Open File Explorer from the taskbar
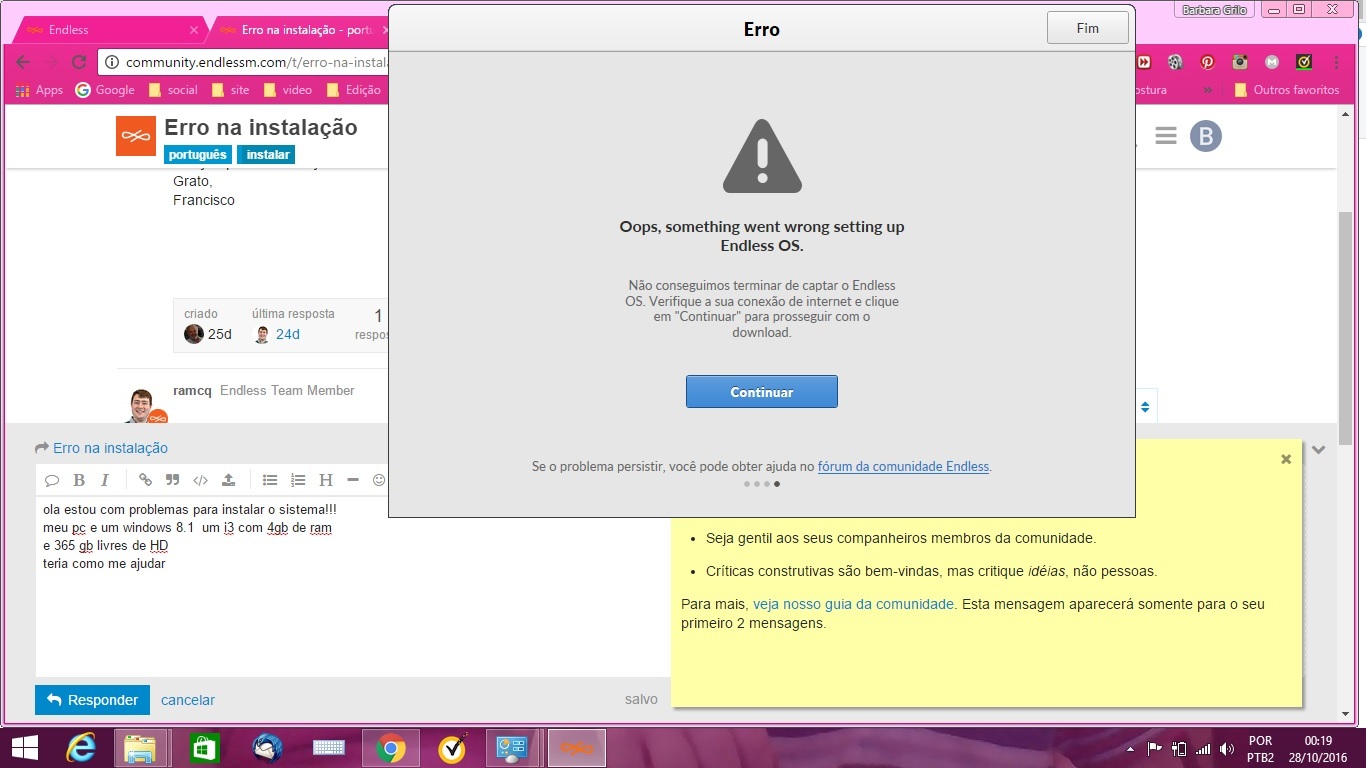 140,748
